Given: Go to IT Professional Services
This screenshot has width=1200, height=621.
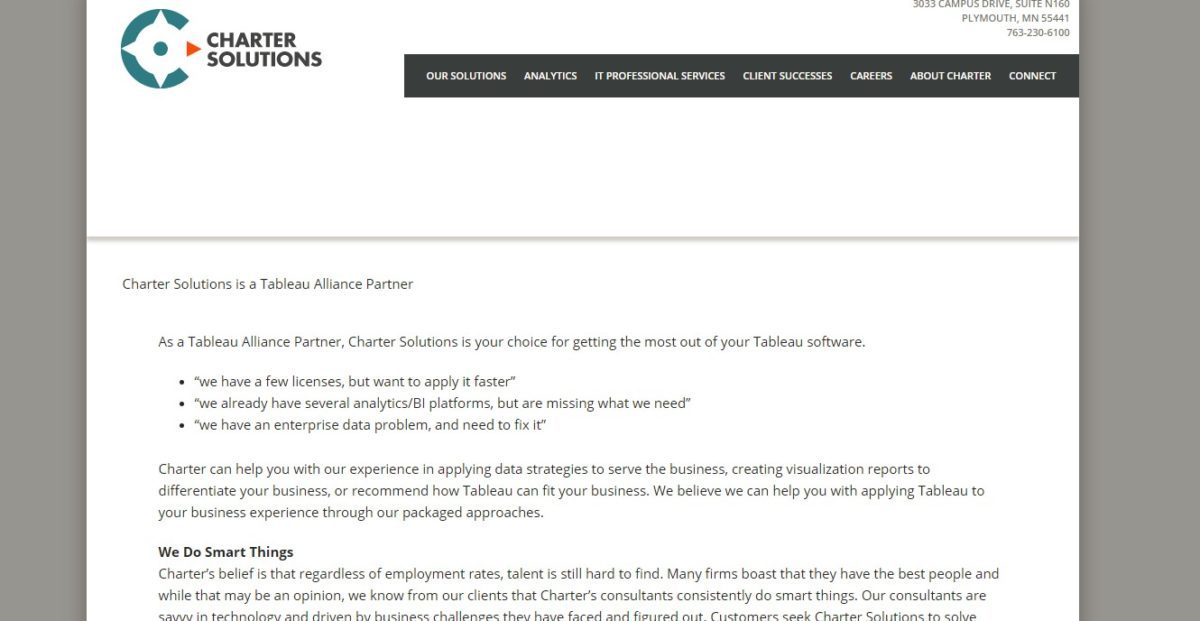Looking at the screenshot, I should pyautogui.click(x=660, y=76).
